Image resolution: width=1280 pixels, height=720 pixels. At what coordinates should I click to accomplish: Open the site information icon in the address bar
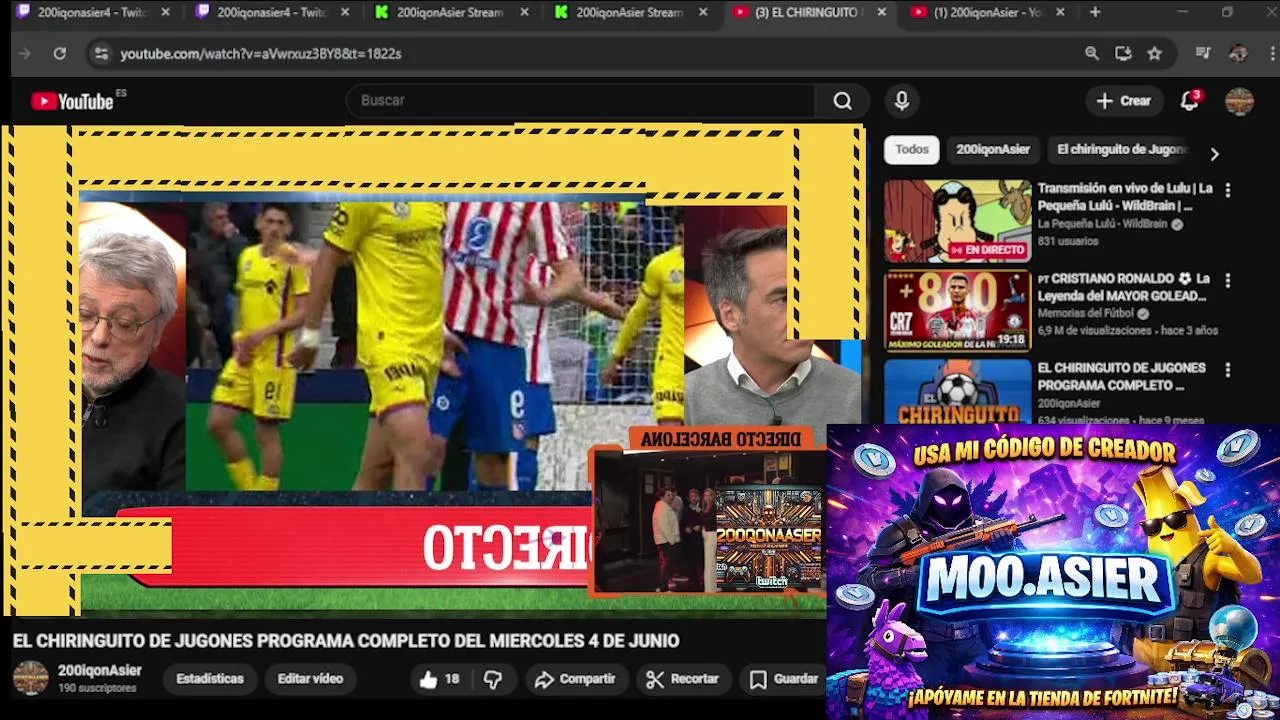point(100,53)
